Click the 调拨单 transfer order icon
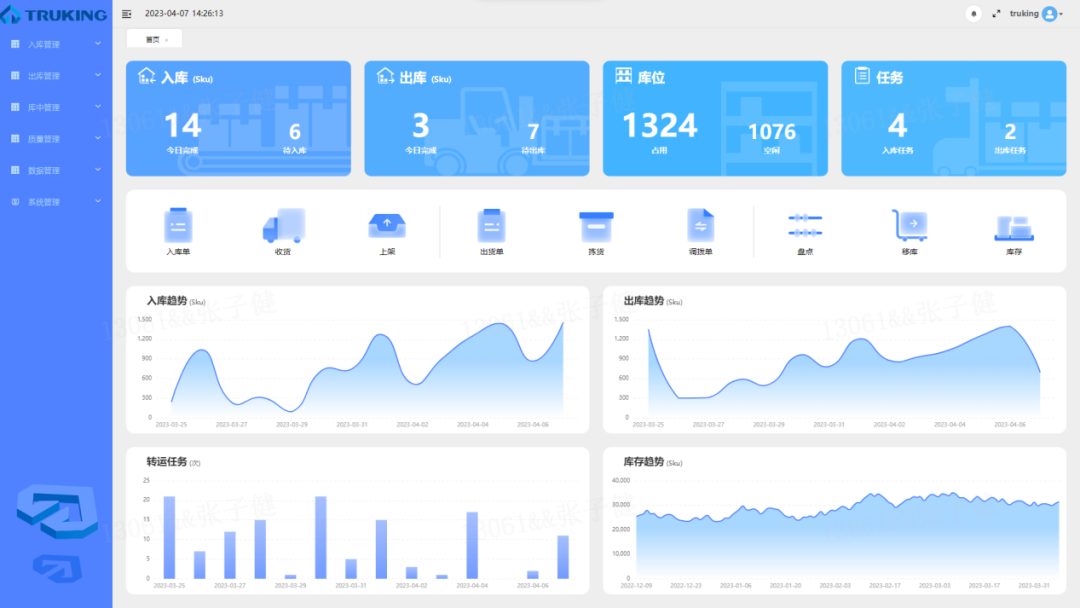Image resolution: width=1080 pixels, height=608 pixels. pyautogui.click(x=700, y=225)
